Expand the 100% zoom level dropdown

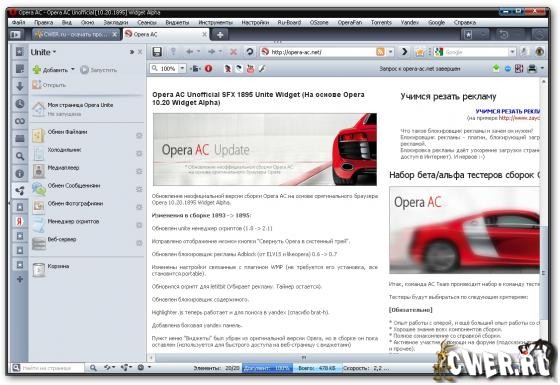[182, 68]
